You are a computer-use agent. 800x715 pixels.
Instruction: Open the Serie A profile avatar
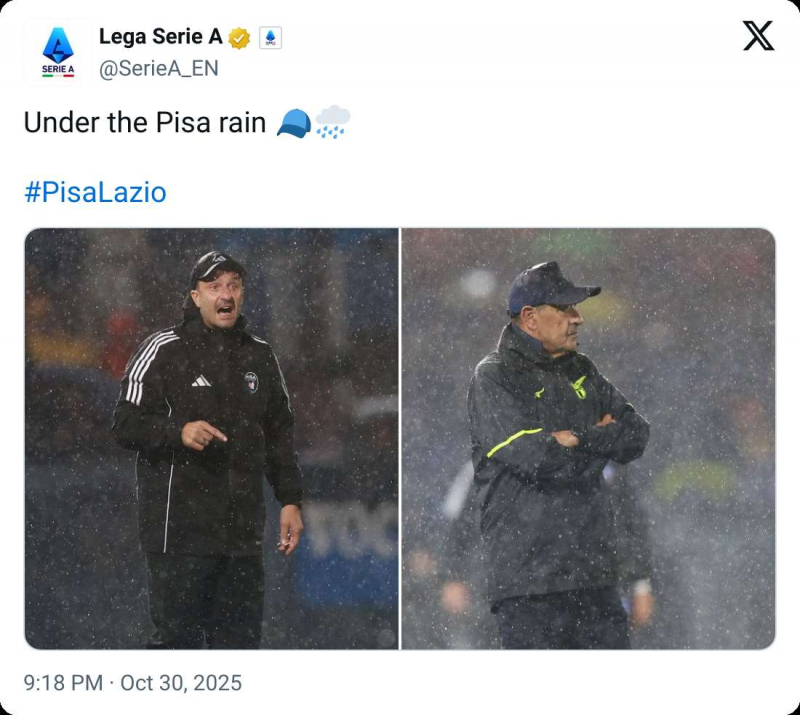[x=57, y=51]
